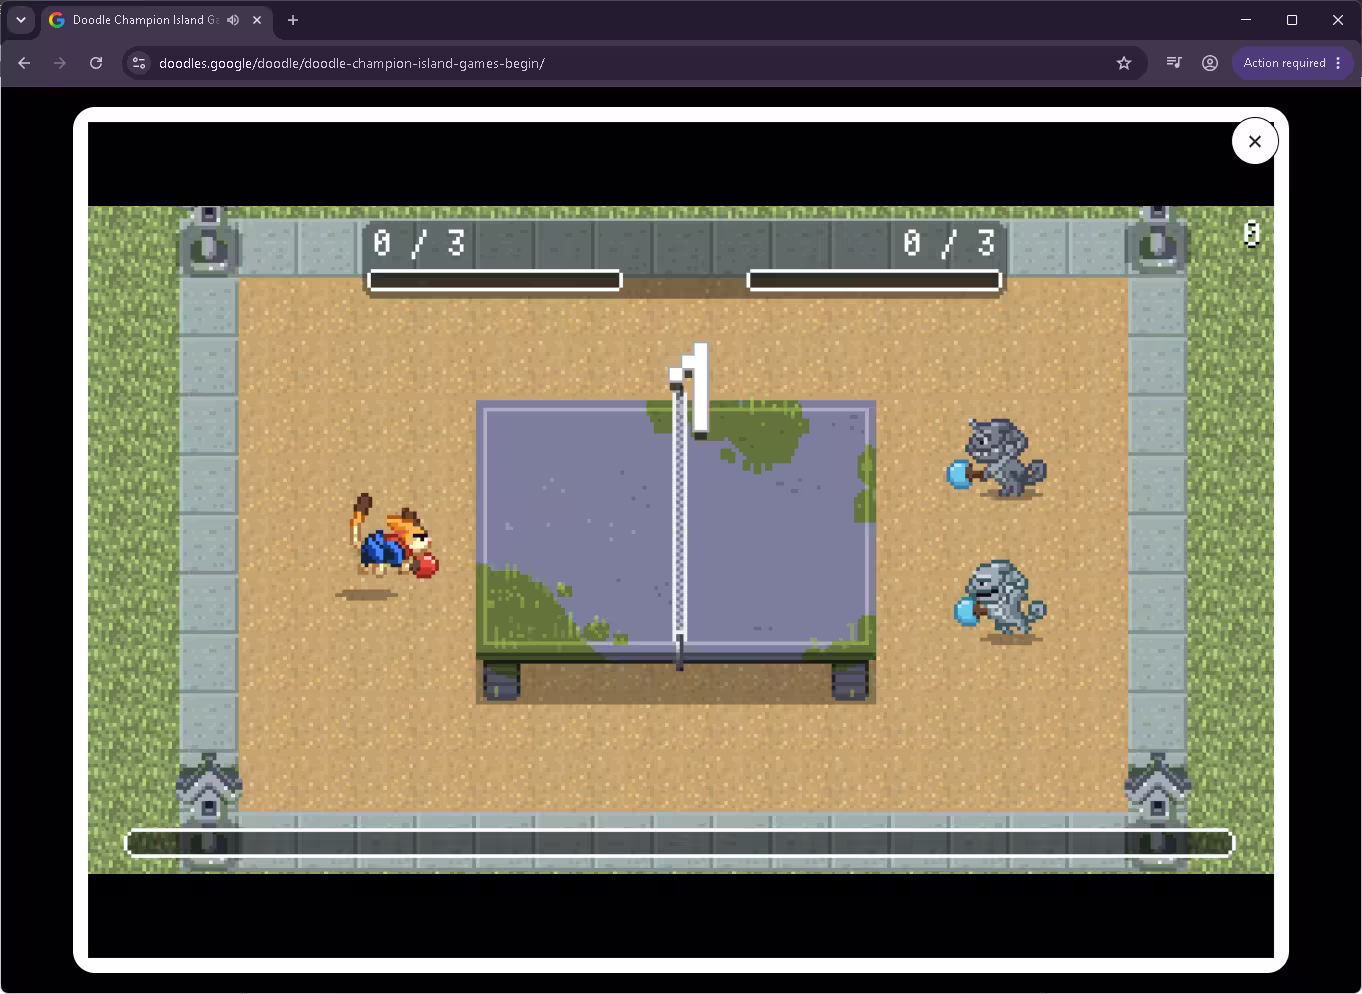Bookmark this page with the star icon

pos(1124,63)
